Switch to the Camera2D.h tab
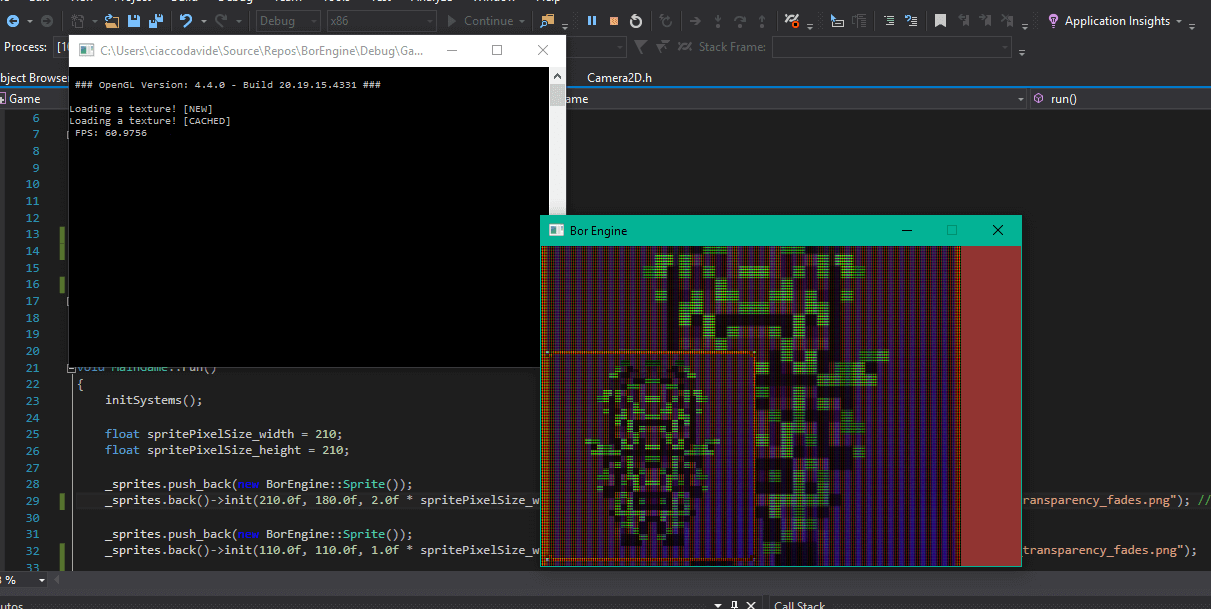Screen dimensions: 1211x609 point(619,78)
